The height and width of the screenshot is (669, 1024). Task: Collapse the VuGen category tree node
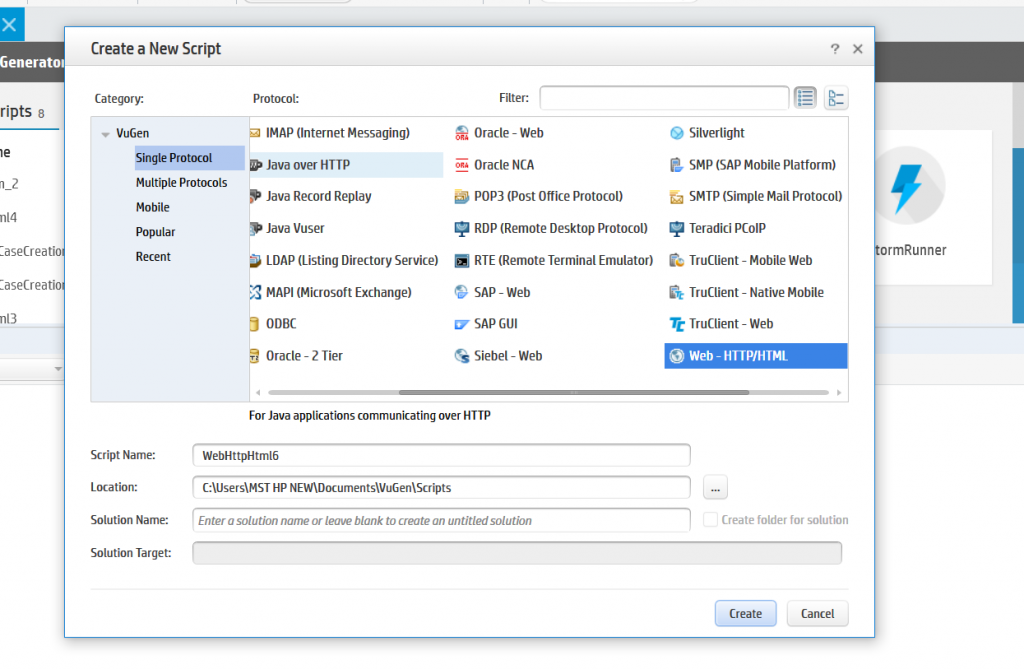[x=106, y=134]
